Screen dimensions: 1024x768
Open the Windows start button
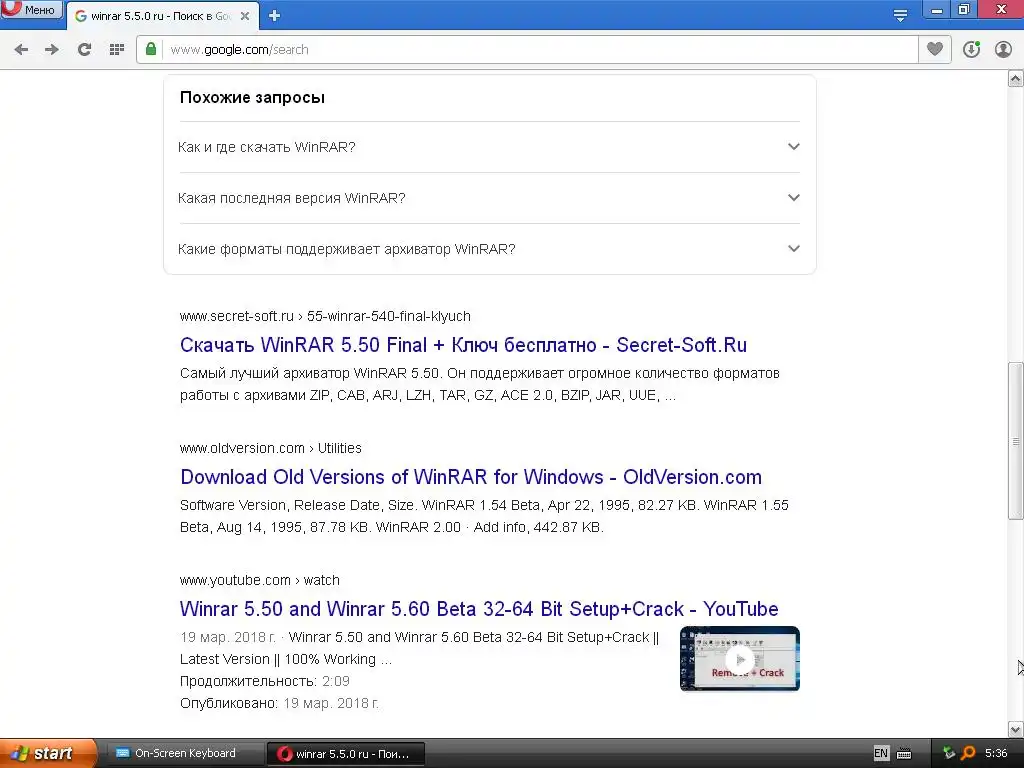48,753
